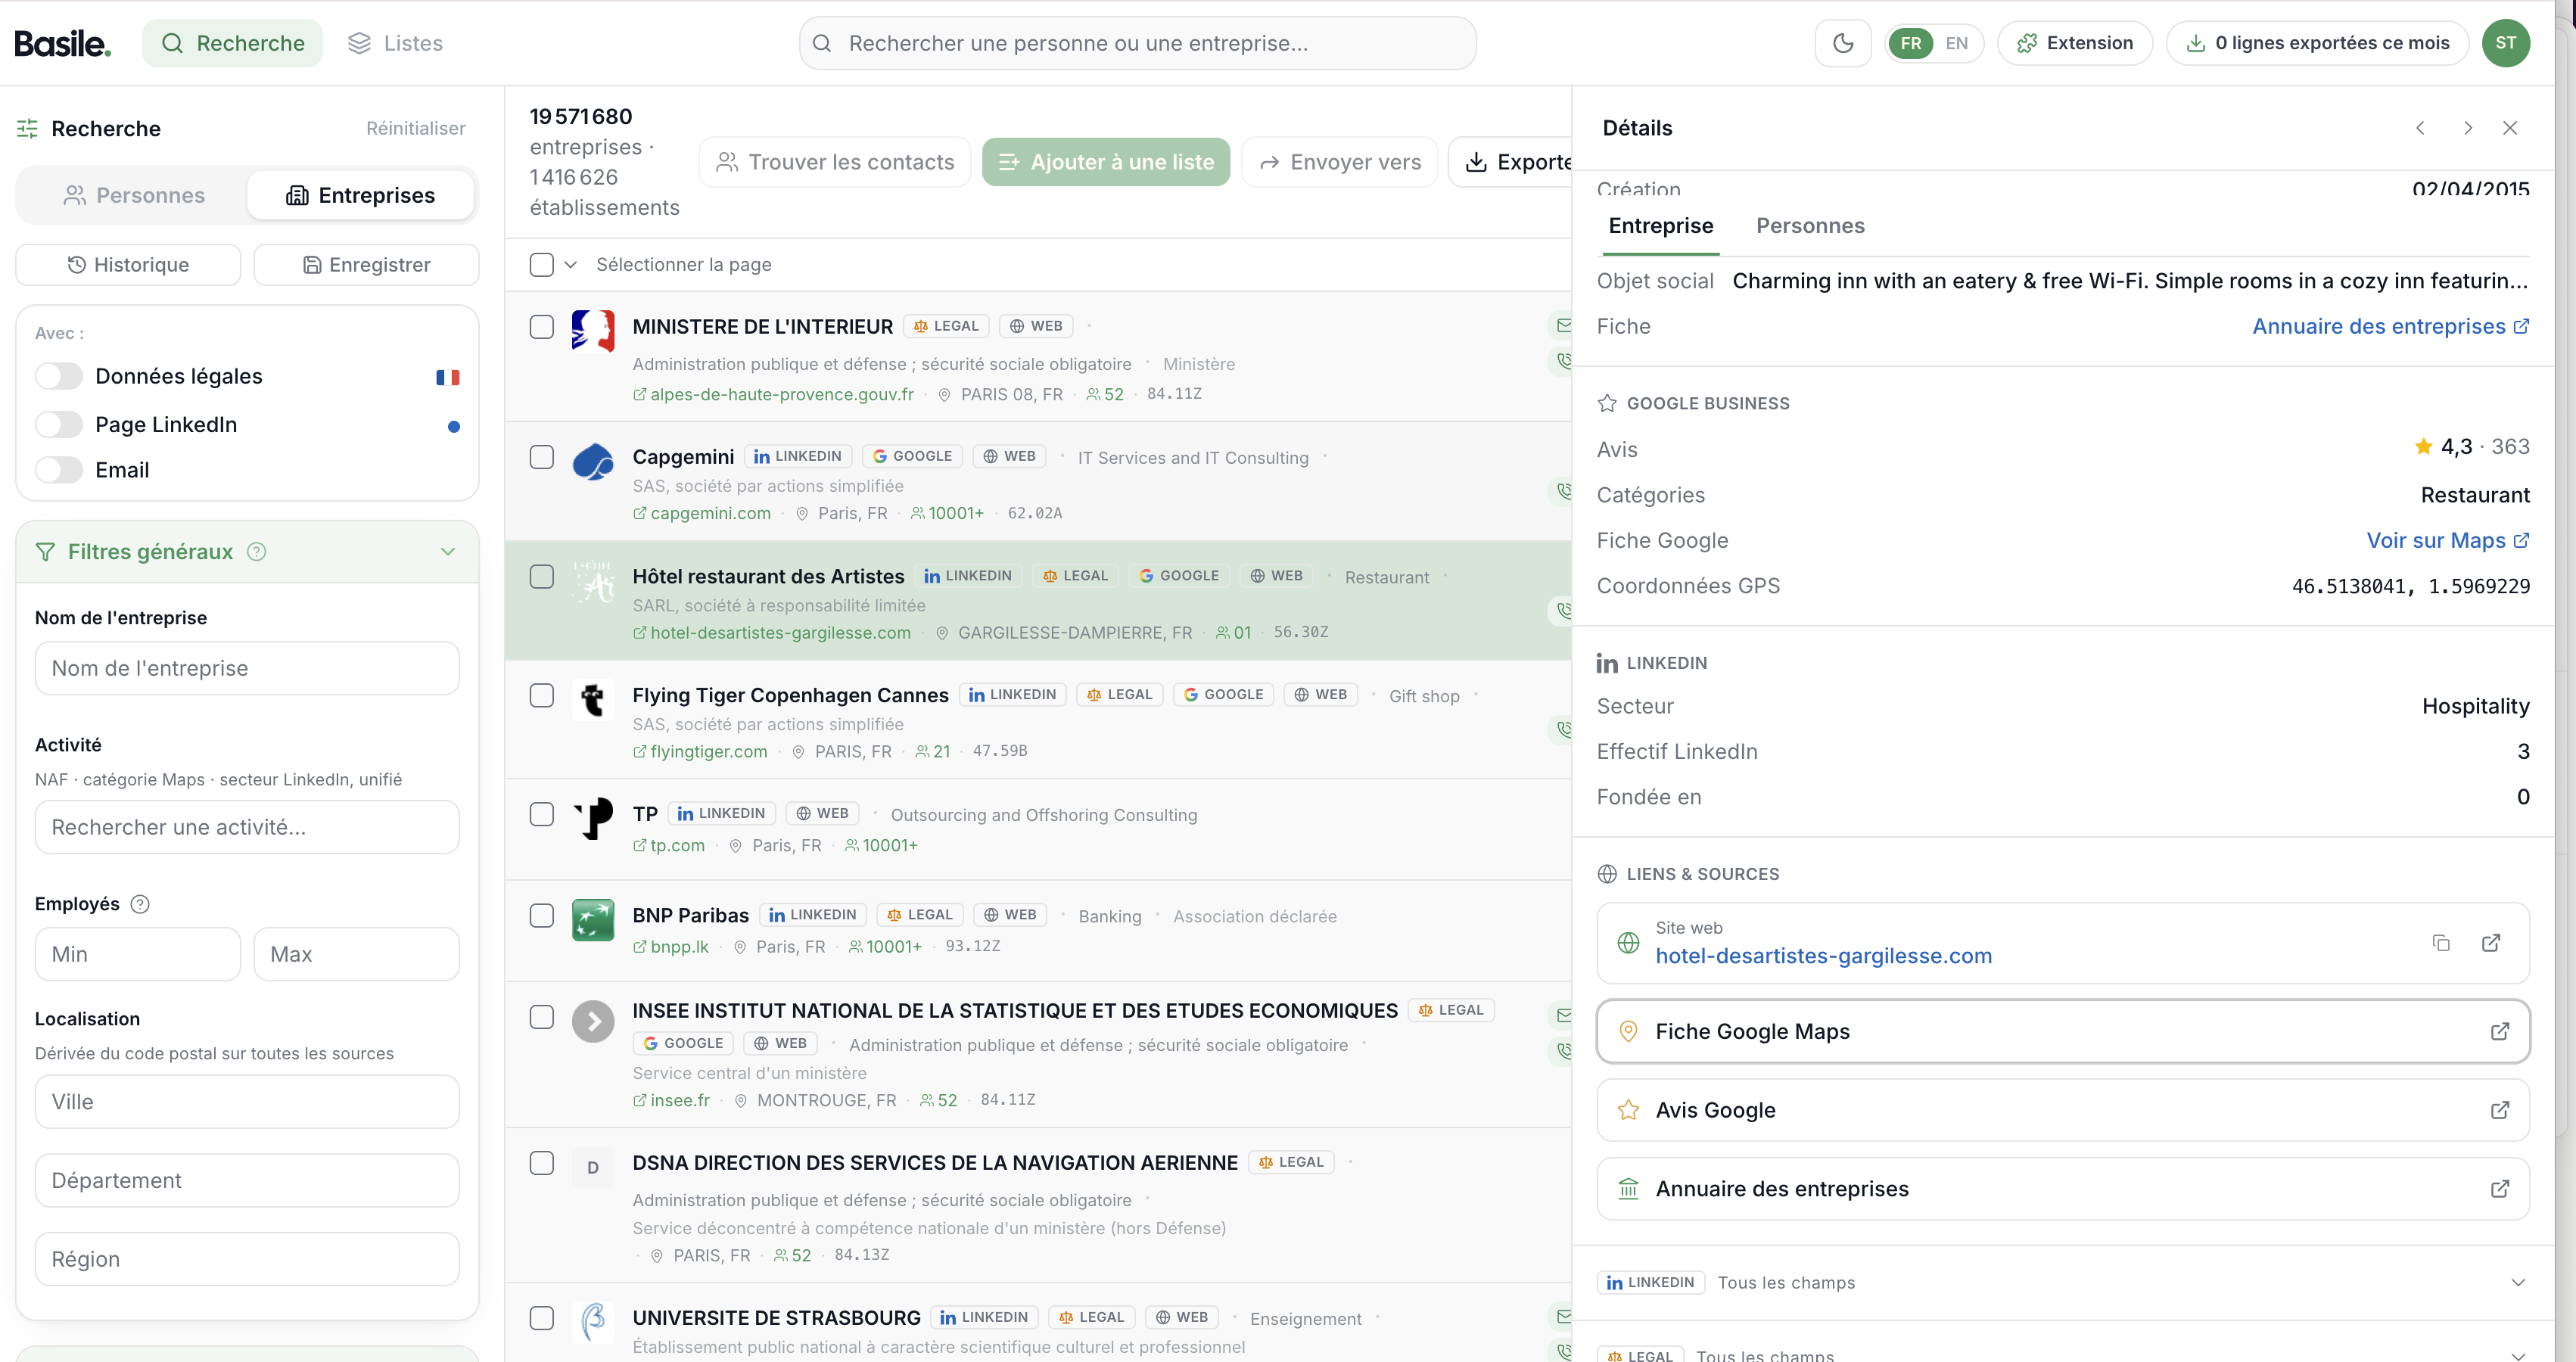The image size is (2576, 1362).
Task: Click the email icon on Ministère de l'Intérieur row
Action: pos(1562,325)
